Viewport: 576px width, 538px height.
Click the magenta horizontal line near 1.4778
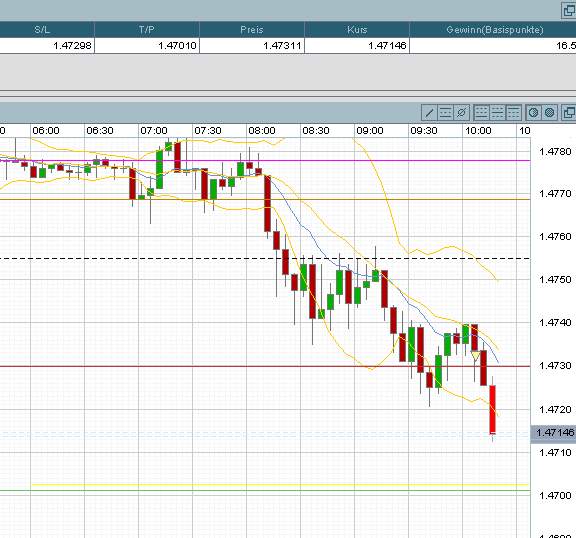click(x=264, y=160)
